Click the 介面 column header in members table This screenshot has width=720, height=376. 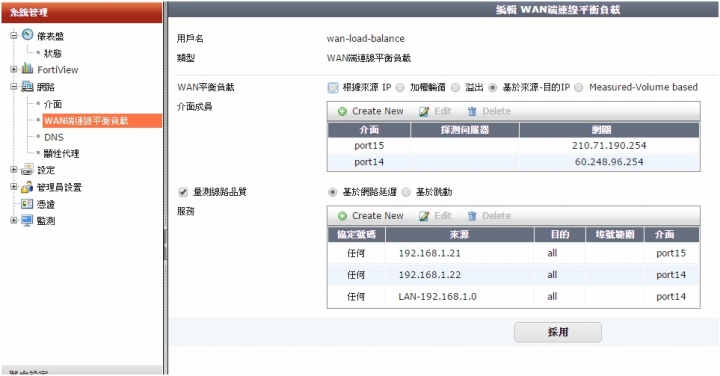pyautogui.click(x=369, y=130)
